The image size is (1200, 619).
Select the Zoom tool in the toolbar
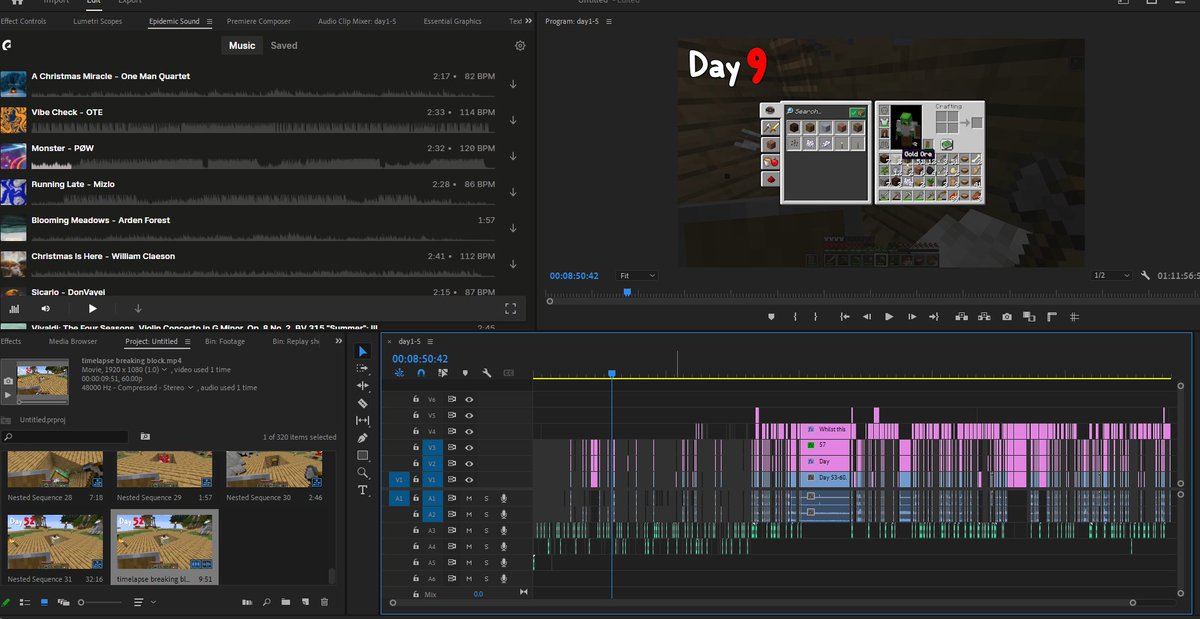pyautogui.click(x=362, y=473)
